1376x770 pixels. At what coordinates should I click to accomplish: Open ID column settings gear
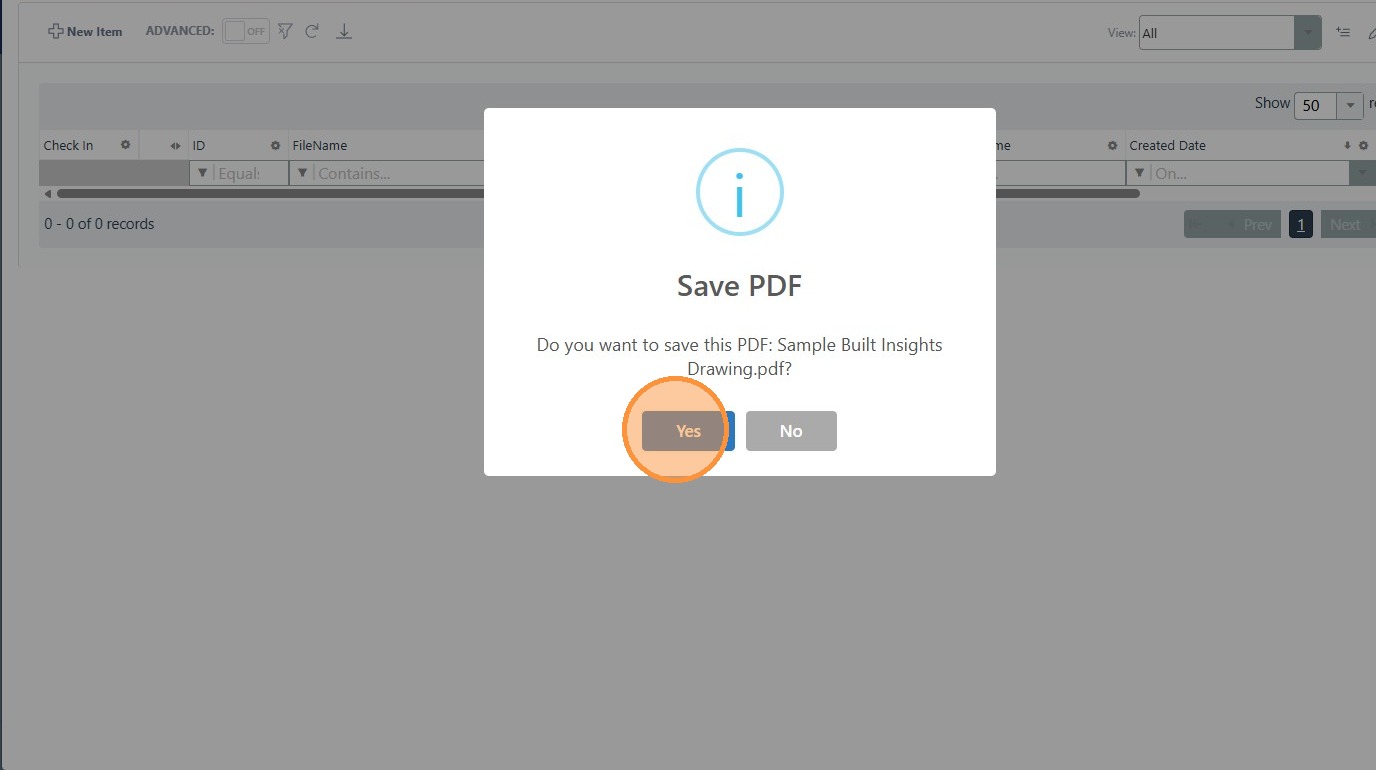pyautogui.click(x=275, y=145)
